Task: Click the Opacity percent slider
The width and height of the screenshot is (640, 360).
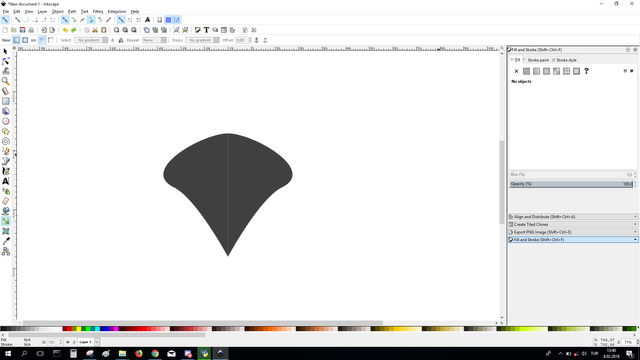Action: tap(571, 184)
